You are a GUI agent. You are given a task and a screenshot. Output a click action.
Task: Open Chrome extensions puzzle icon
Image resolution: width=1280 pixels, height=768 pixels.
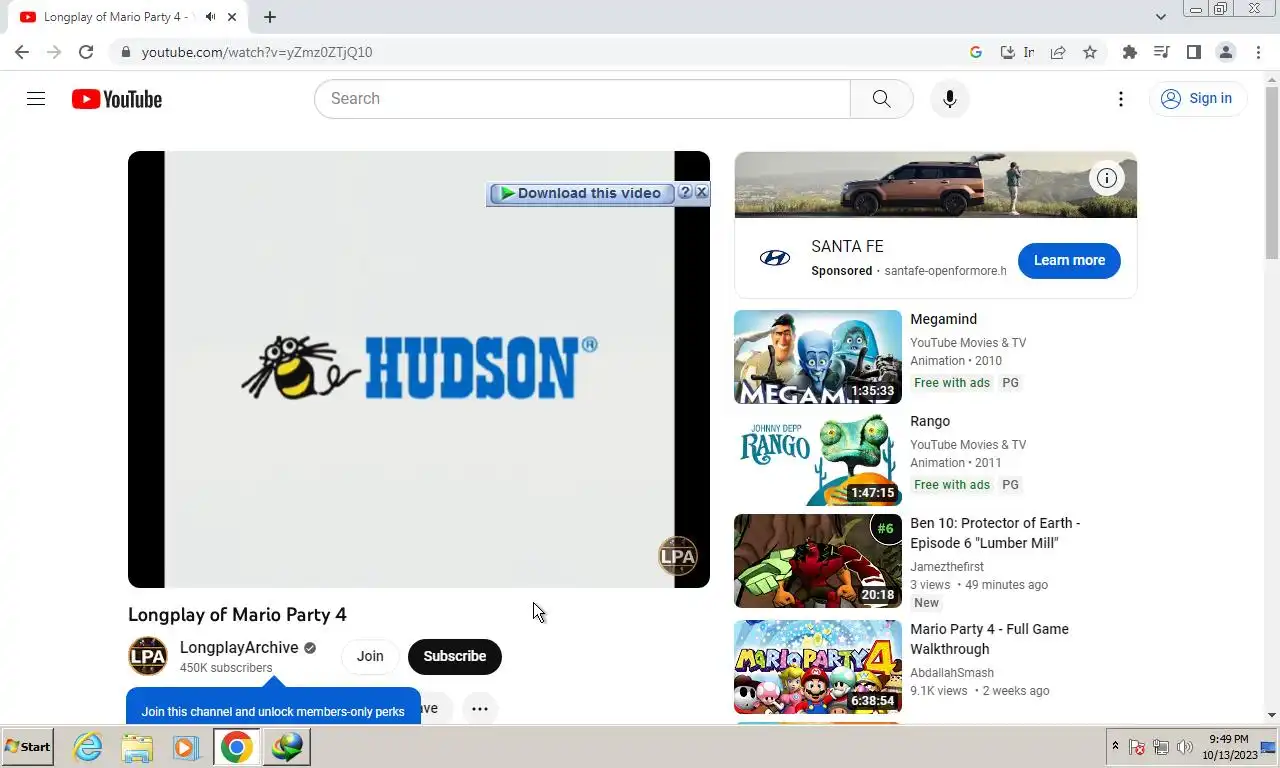[1130, 52]
